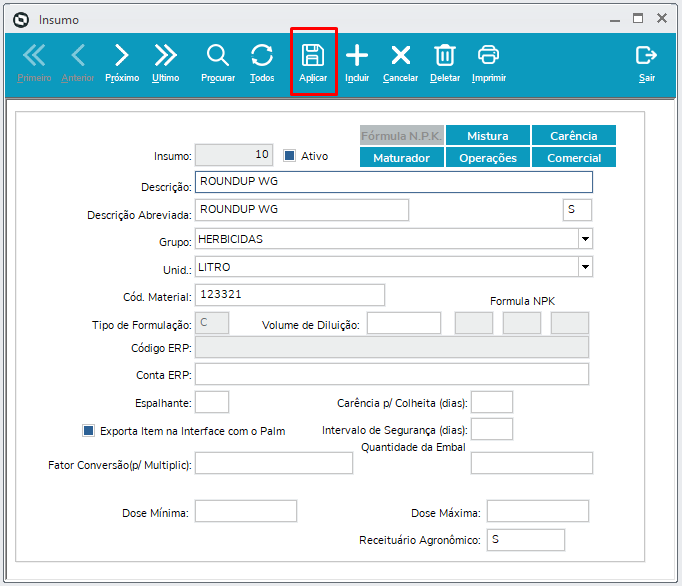Click the Descrição text field

[x=394, y=182]
